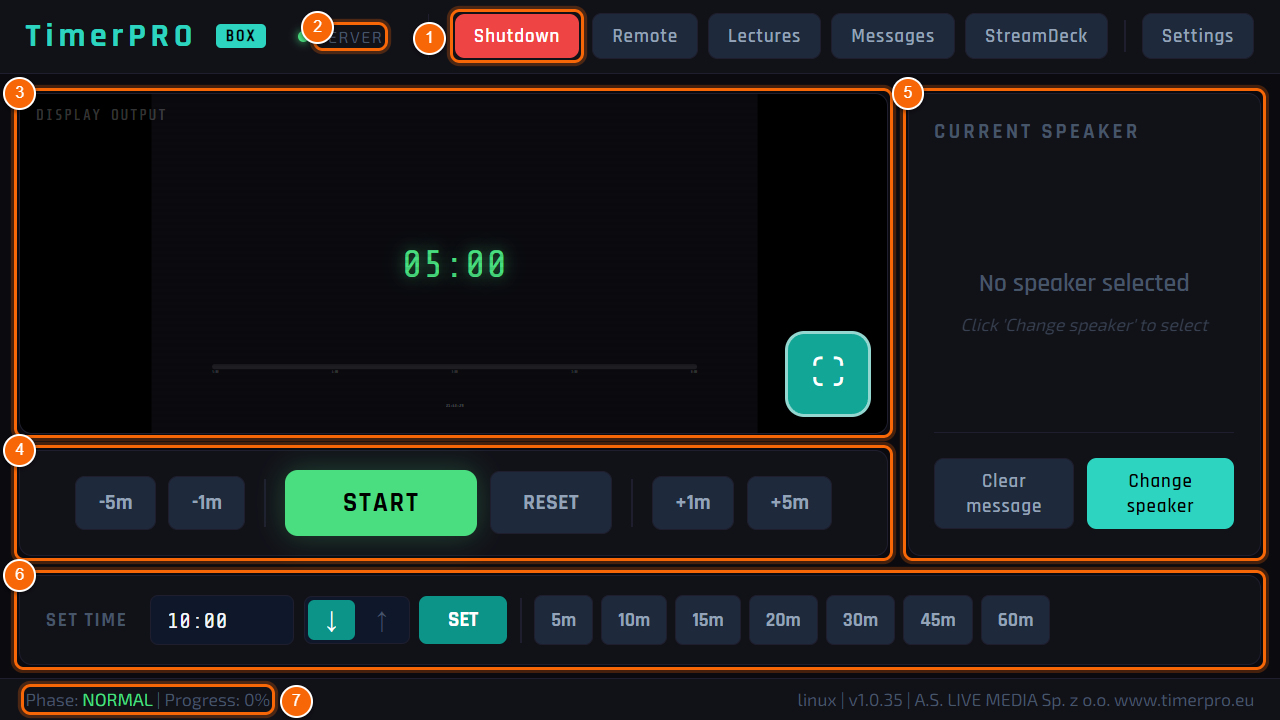The height and width of the screenshot is (720, 1280).
Task: Subtract 5 minutes with -5m
Action: tap(116, 503)
